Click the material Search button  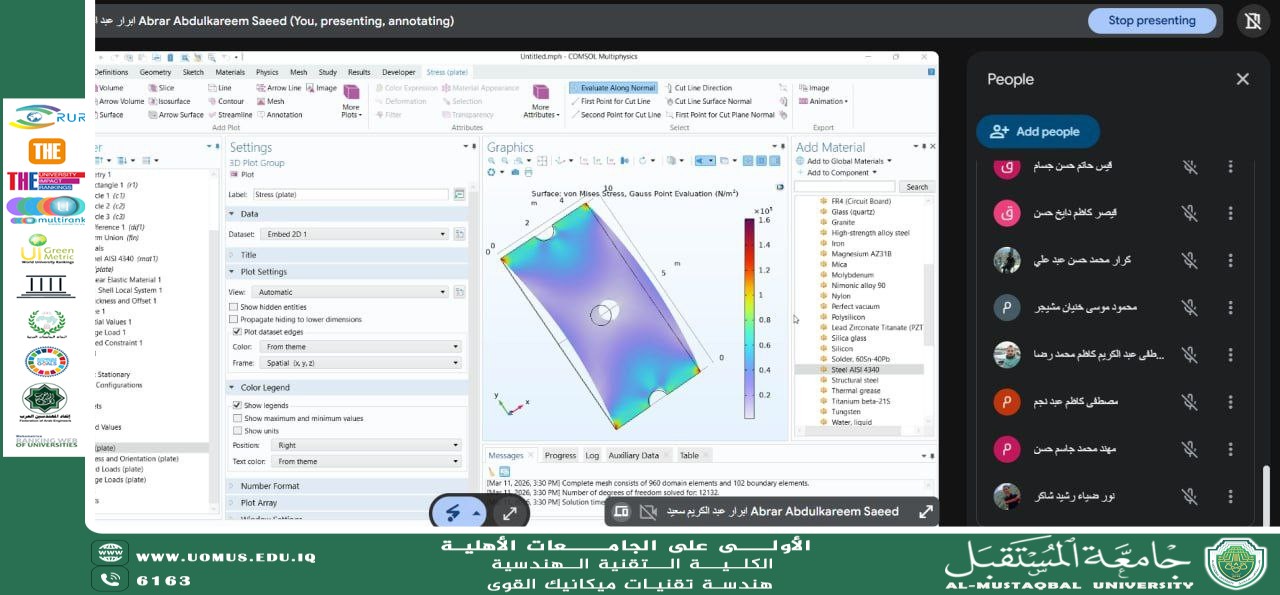(x=916, y=187)
